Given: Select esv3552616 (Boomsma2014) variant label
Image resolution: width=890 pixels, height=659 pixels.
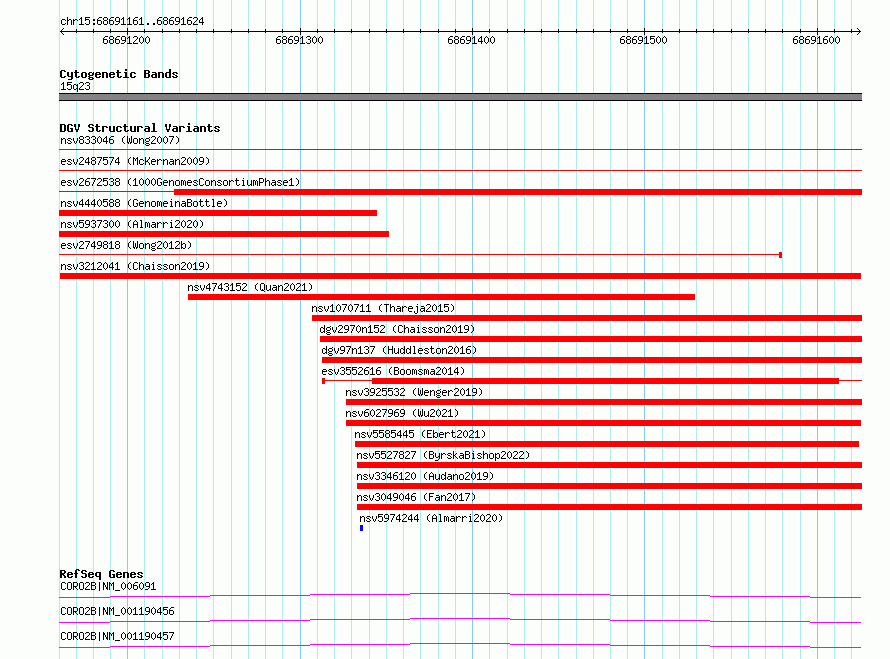Looking at the screenshot, I should tap(393, 371).
